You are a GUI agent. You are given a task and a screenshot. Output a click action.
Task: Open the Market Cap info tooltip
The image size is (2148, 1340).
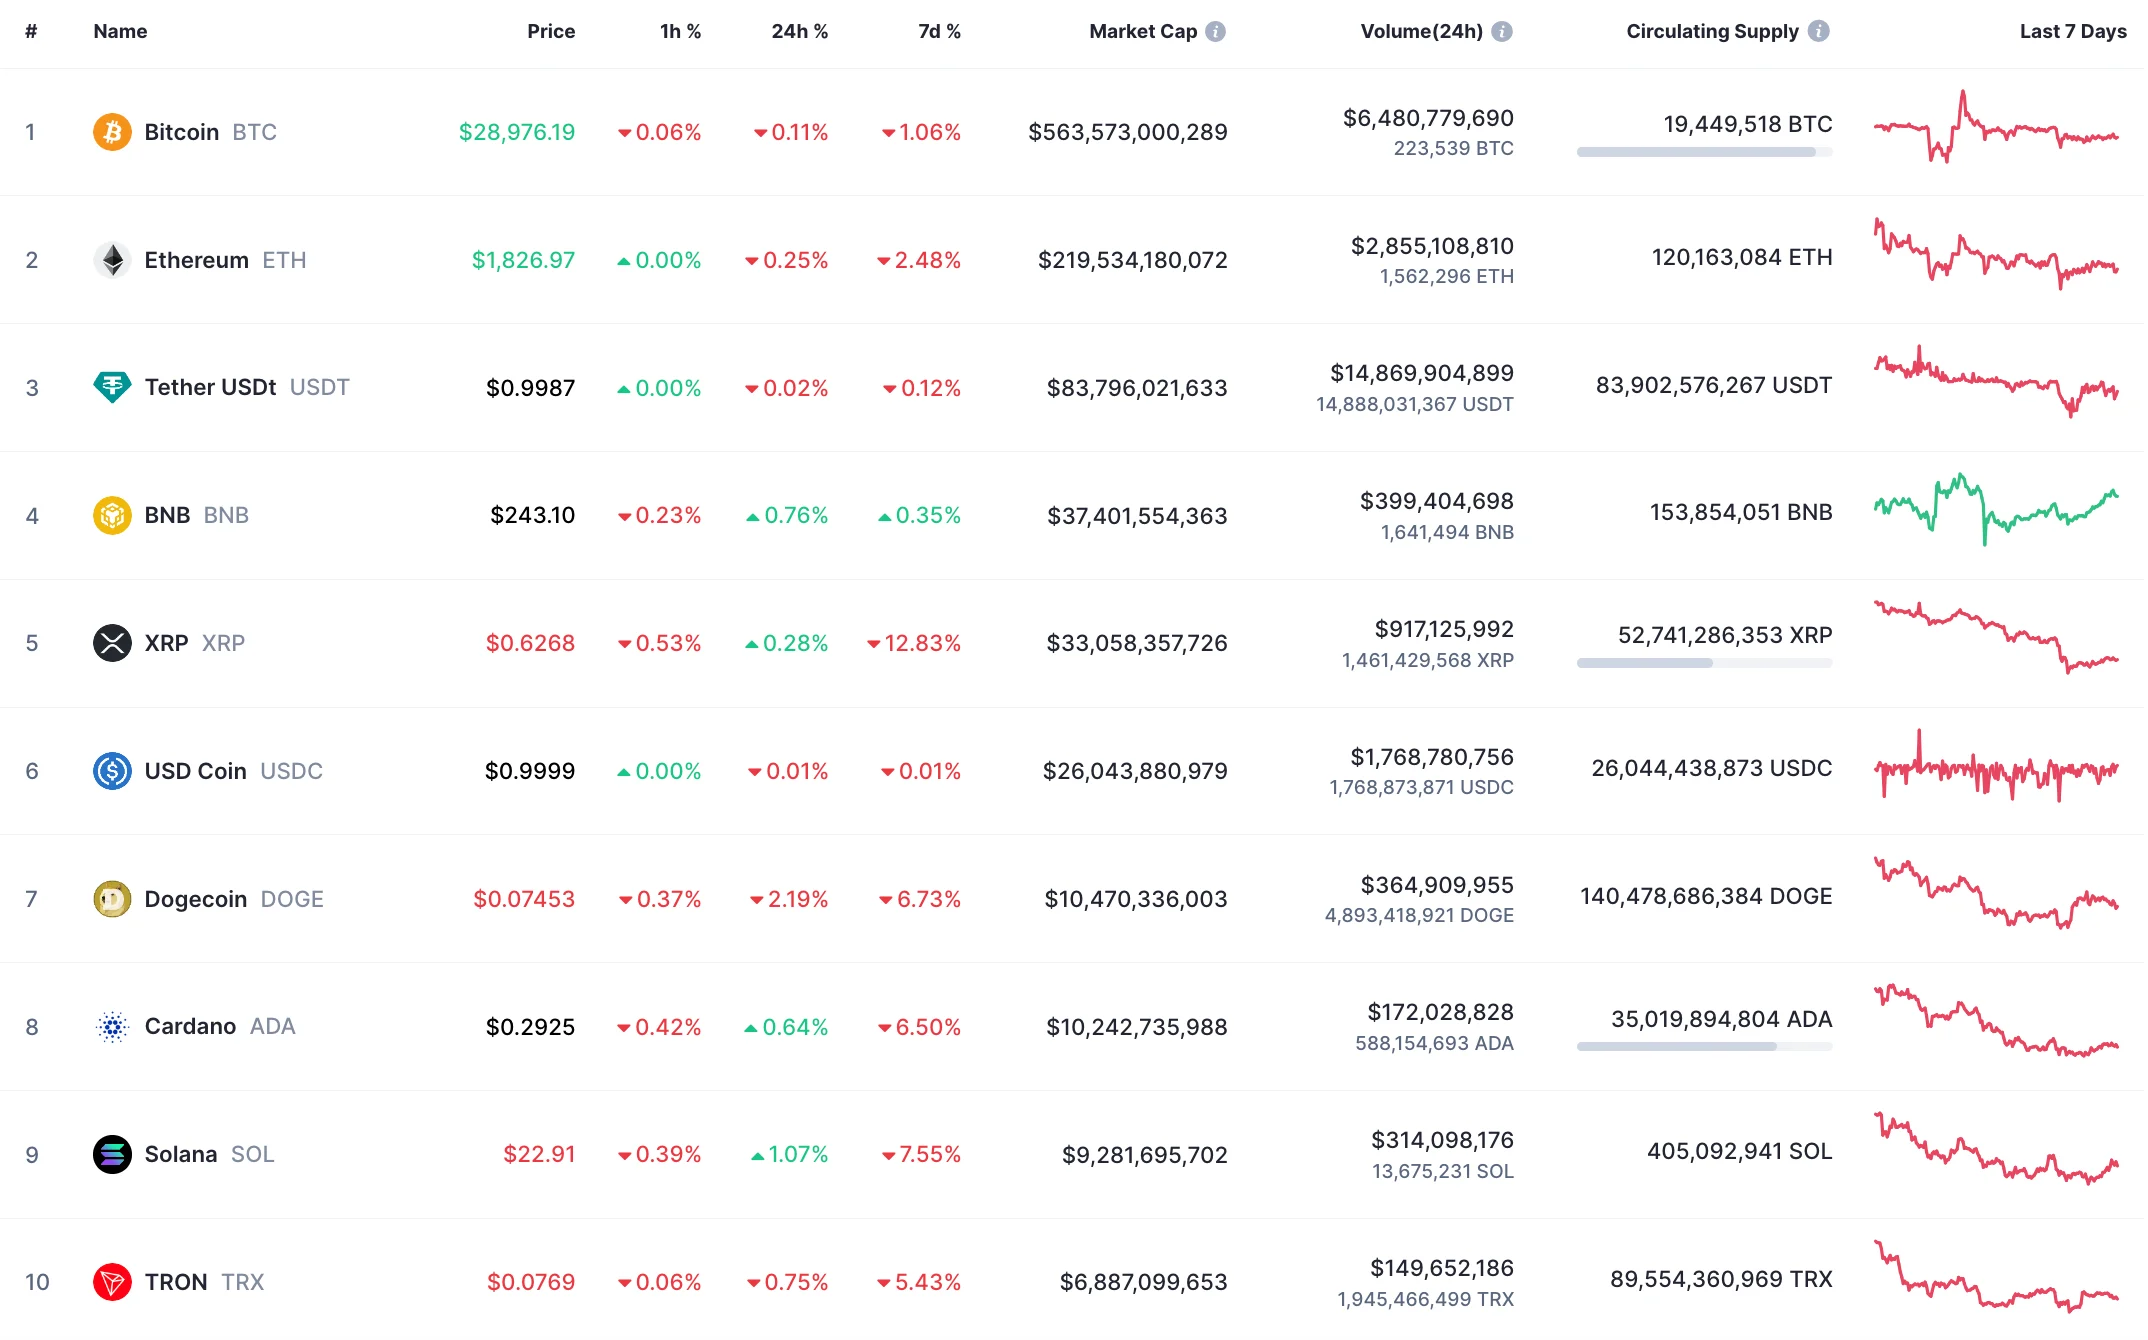(x=1215, y=31)
